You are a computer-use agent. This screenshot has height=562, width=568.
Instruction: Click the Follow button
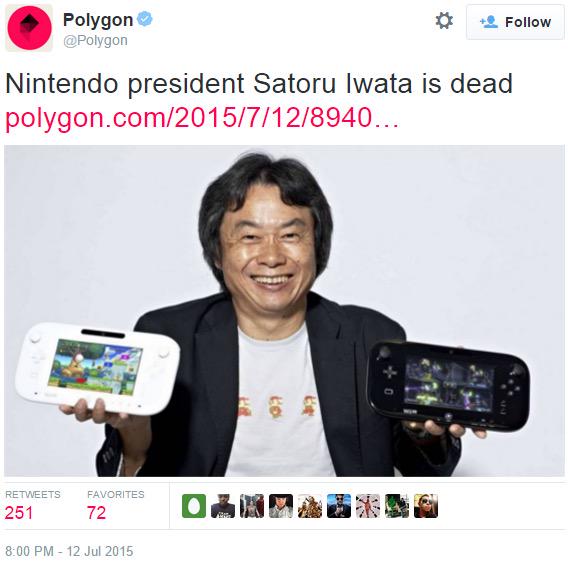(515, 22)
